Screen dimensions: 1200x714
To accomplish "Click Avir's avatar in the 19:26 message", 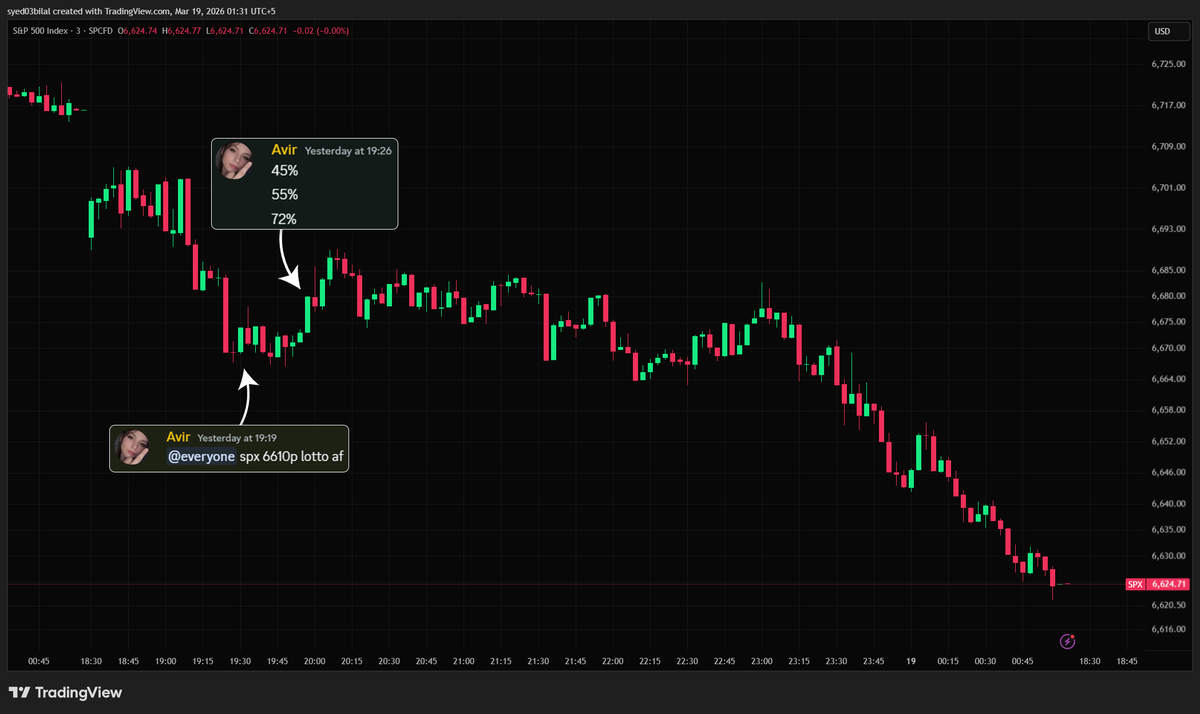I will click(x=236, y=160).
